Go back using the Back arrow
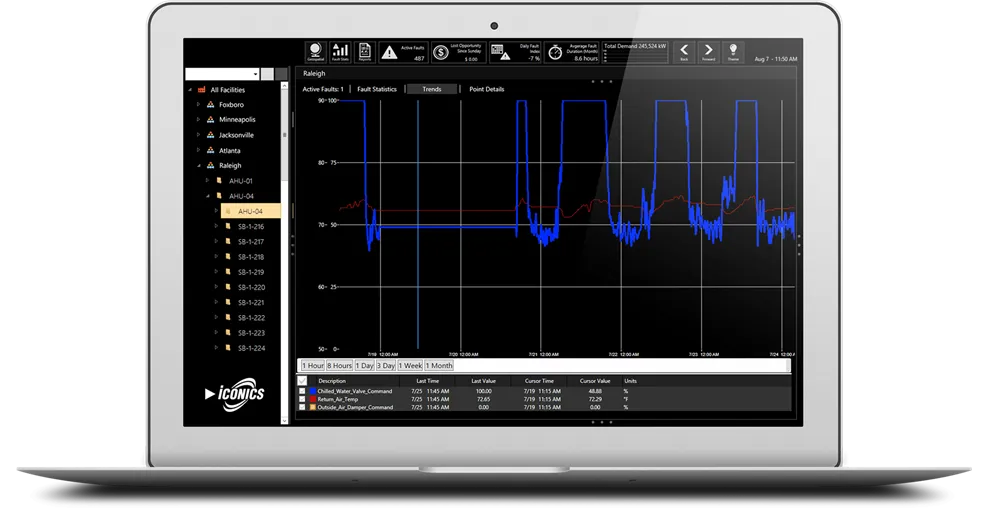This screenshot has height=508, width=1000. 684,51
